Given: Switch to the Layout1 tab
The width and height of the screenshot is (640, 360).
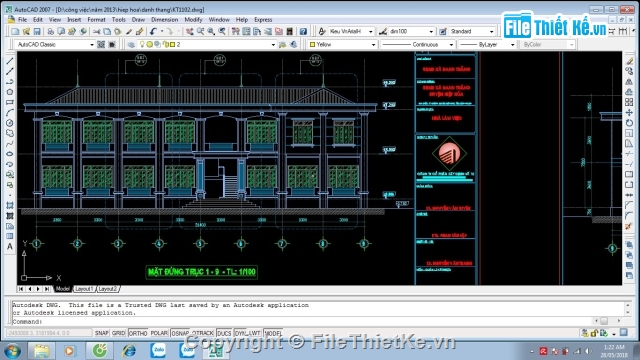Looking at the screenshot, I should coord(84,289).
